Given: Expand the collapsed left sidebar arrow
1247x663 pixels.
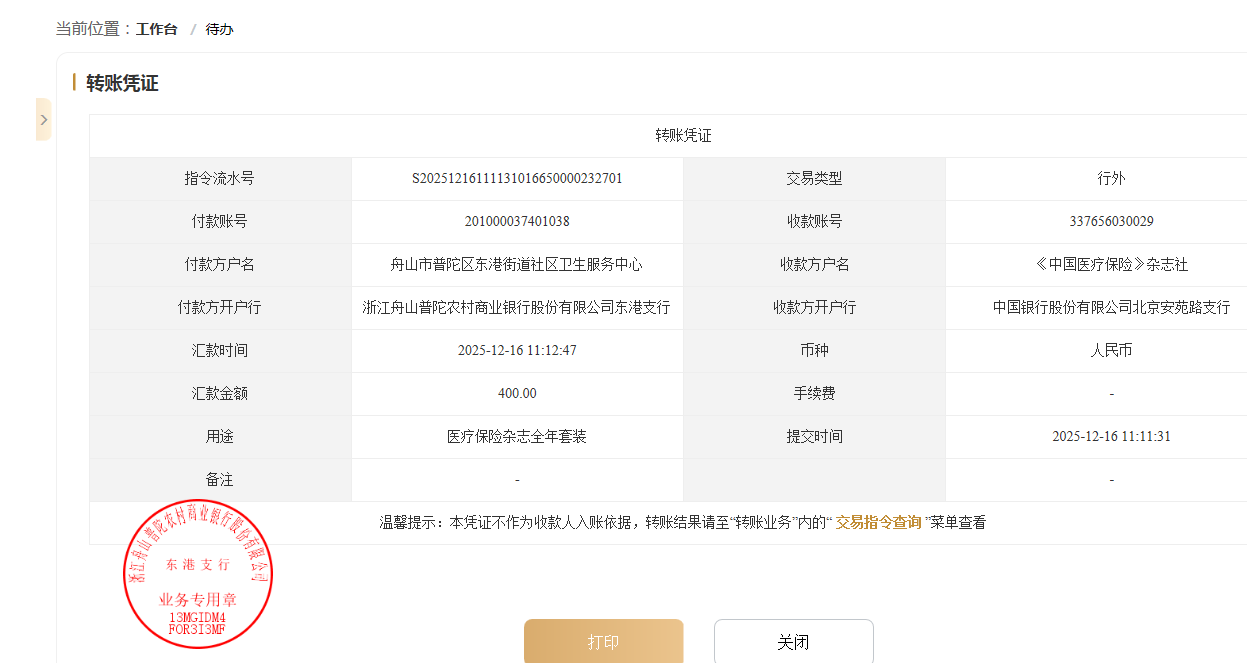Looking at the screenshot, I should click(43, 120).
